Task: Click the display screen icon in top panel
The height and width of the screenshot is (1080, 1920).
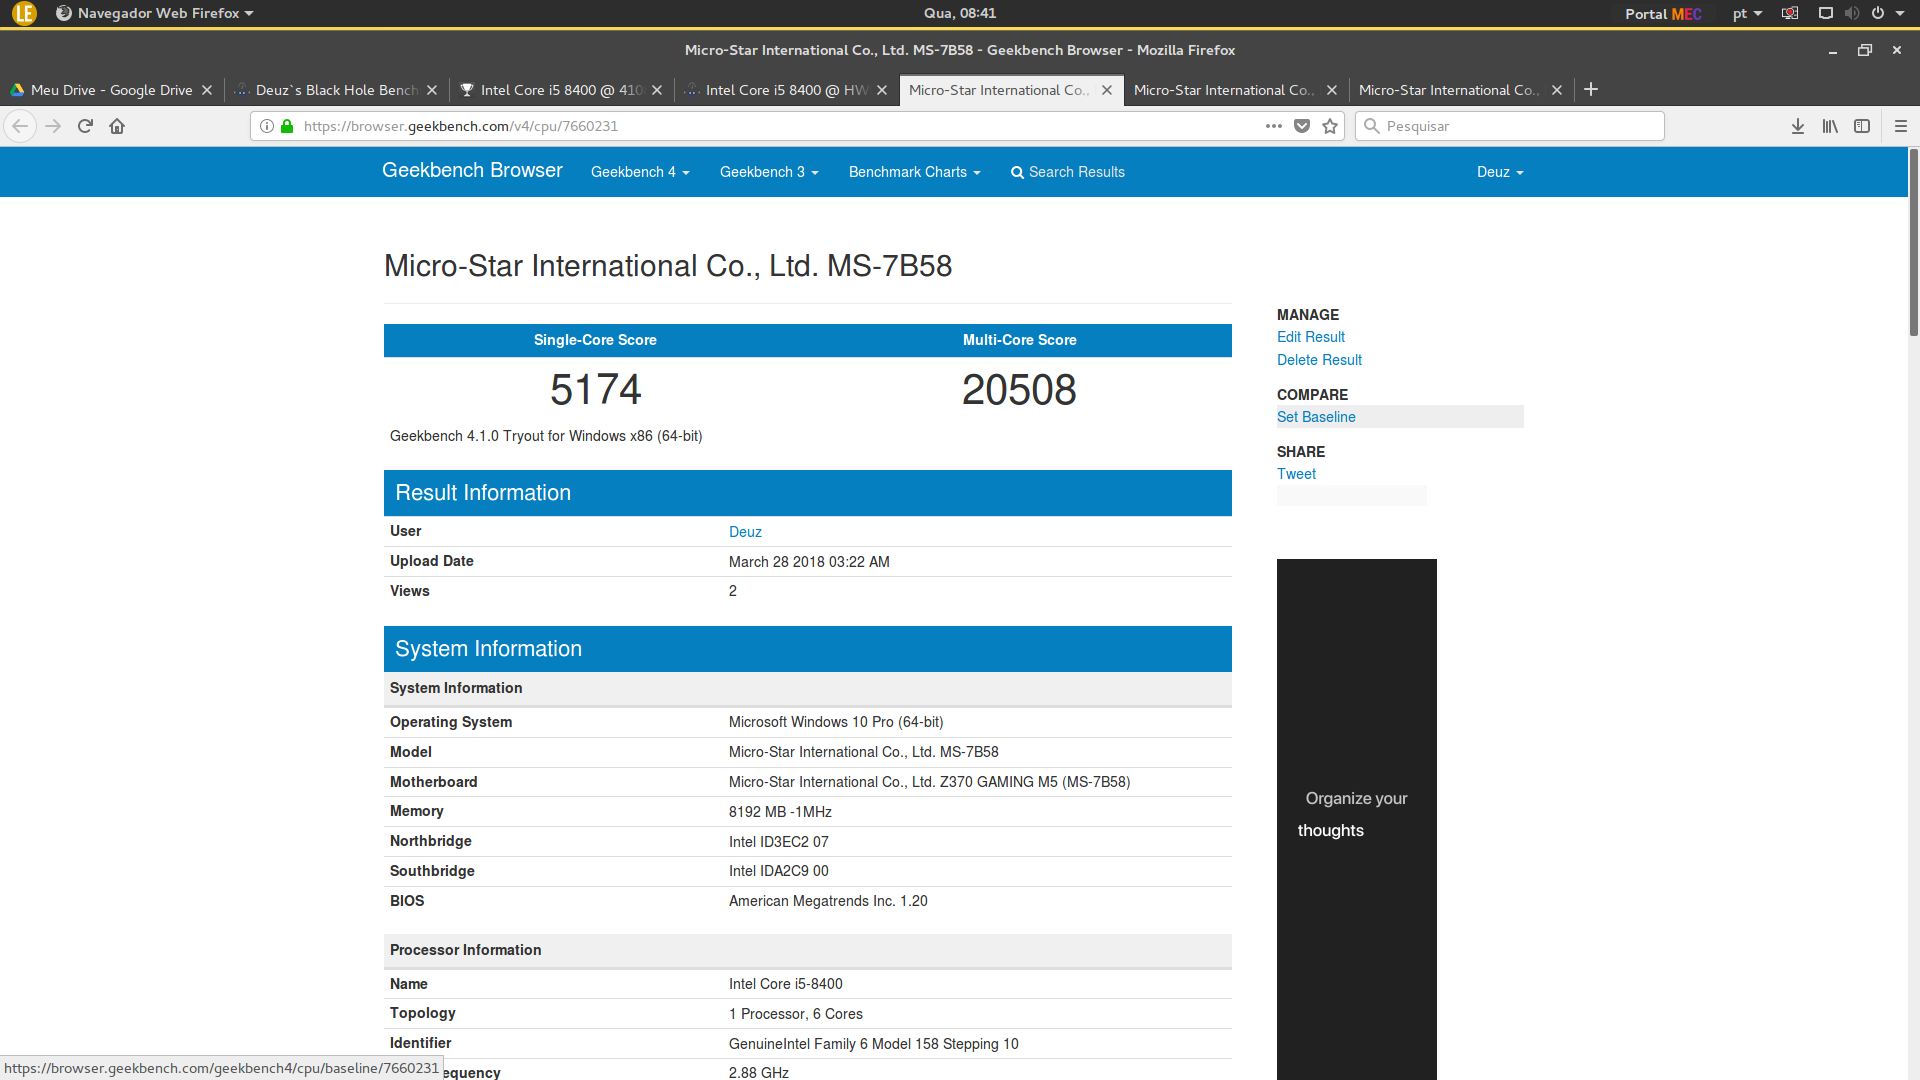Action: coord(1825,13)
